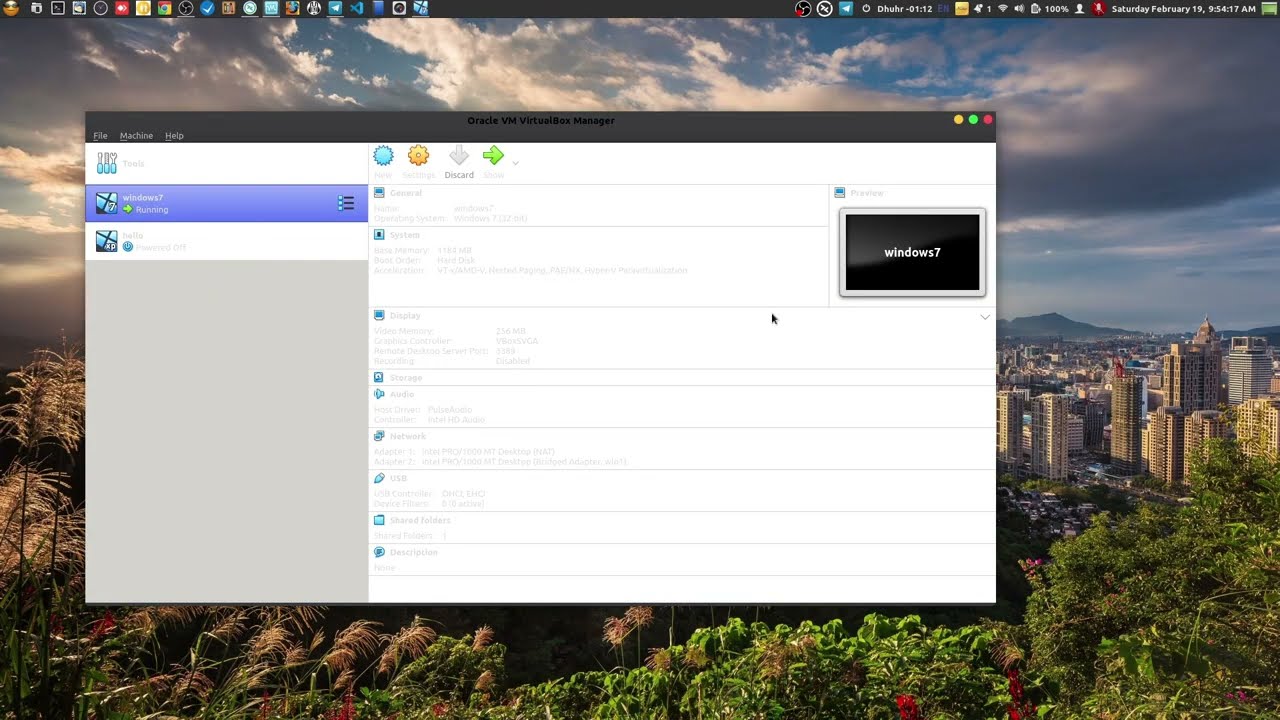Select the Tools entry in the sidebar
Viewport: 1280px width, 720px height.
coord(227,163)
